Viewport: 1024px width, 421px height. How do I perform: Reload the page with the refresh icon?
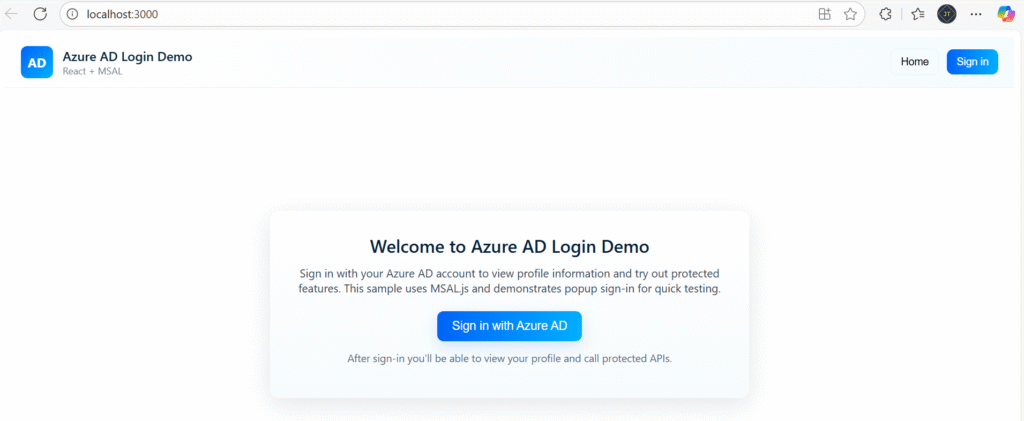click(x=41, y=14)
